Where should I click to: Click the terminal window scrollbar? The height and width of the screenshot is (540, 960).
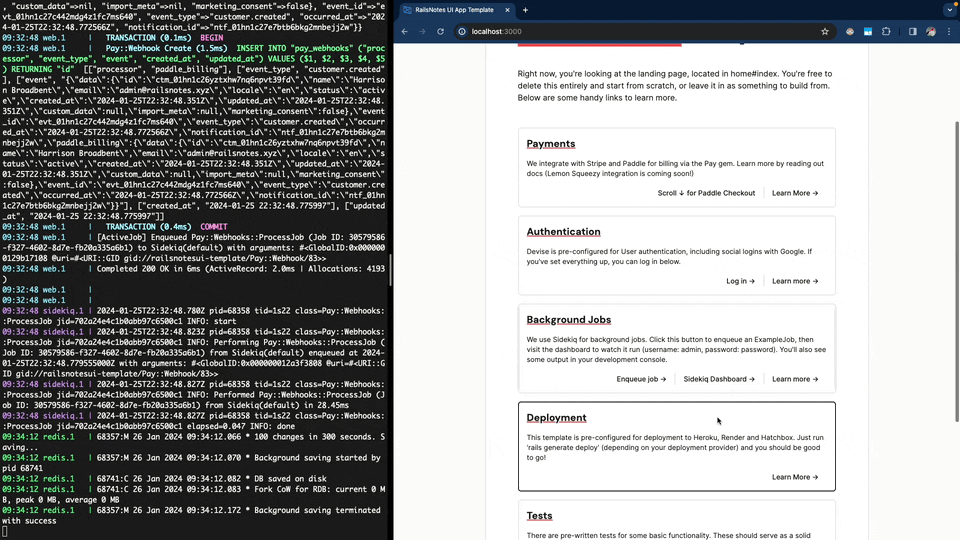click(x=390, y=269)
